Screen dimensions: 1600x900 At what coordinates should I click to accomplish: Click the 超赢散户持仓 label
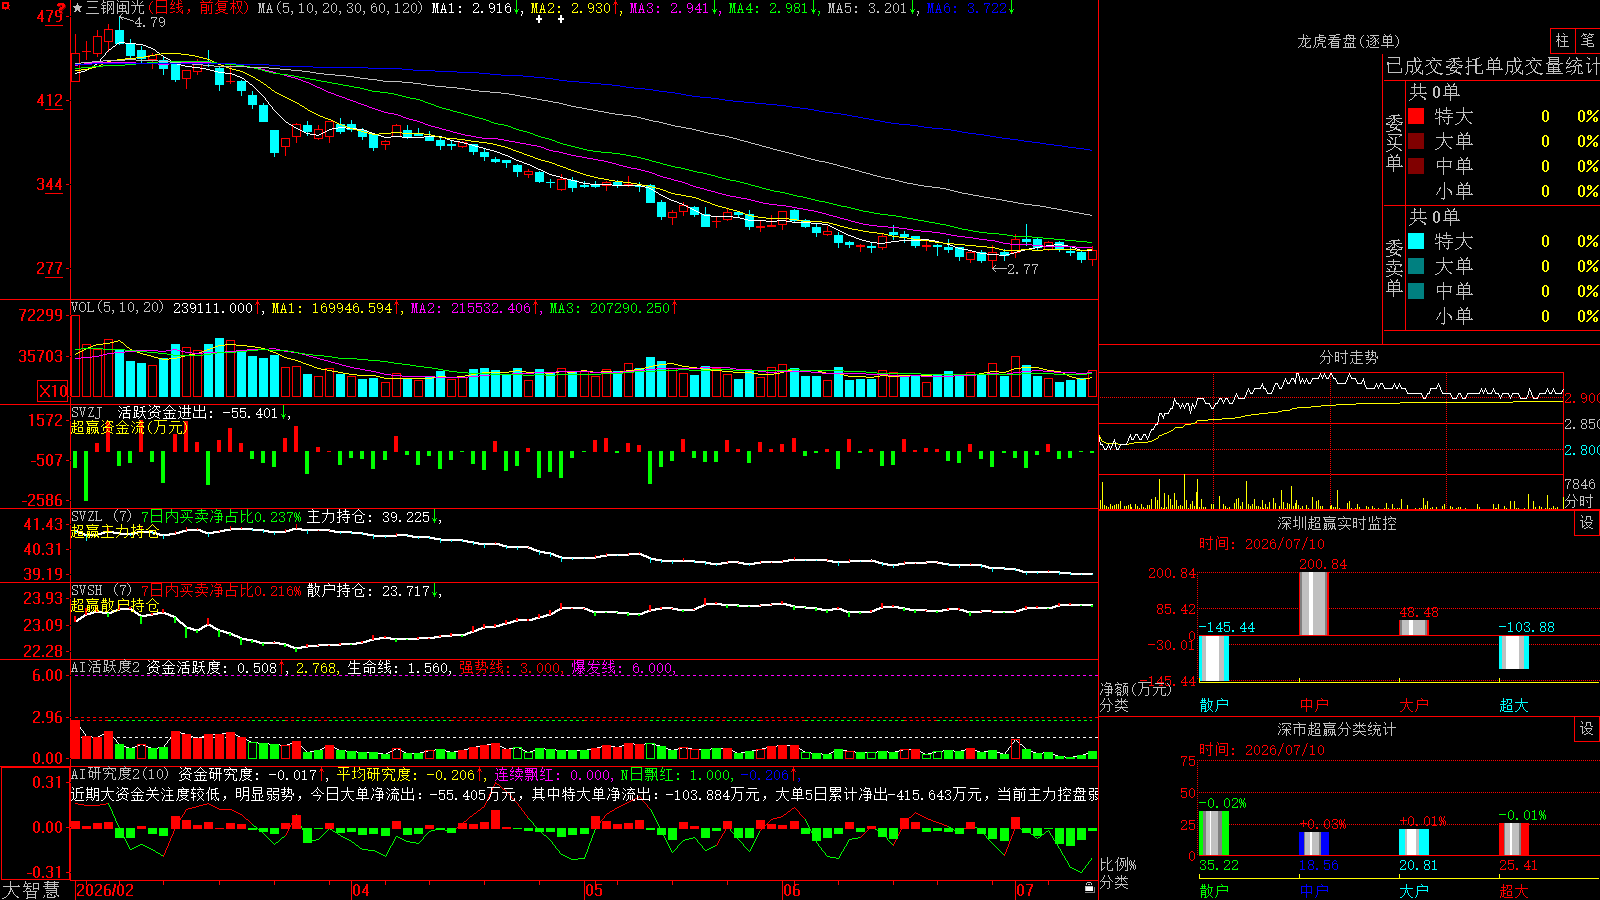[x=115, y=606]
